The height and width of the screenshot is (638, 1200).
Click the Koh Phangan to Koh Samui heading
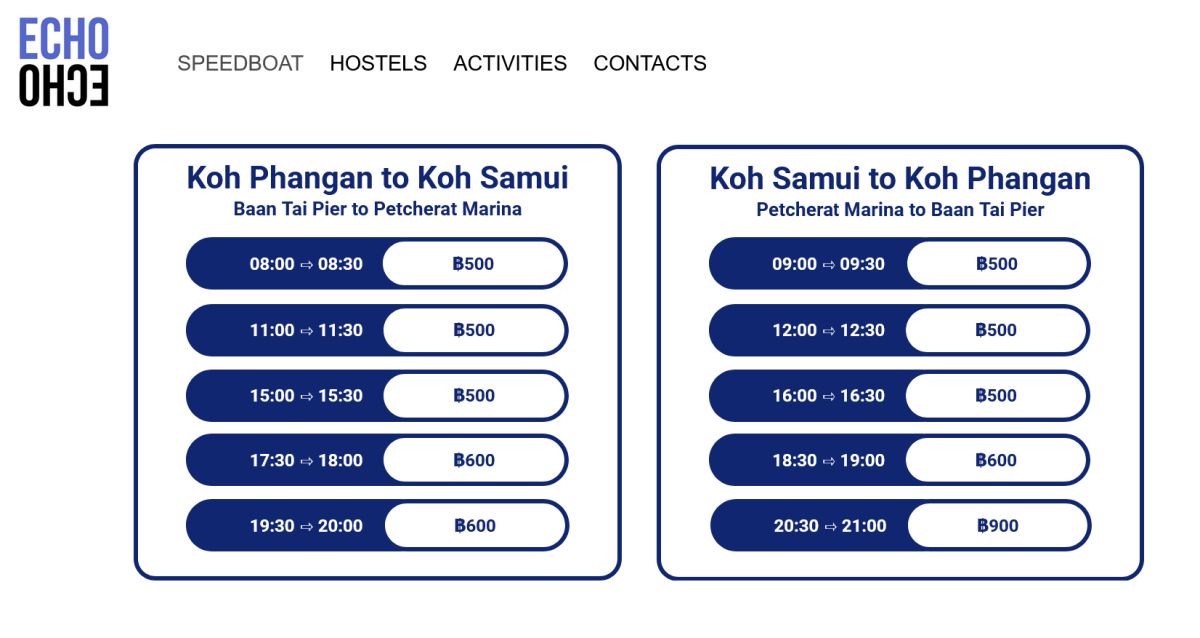pos(377,178)
